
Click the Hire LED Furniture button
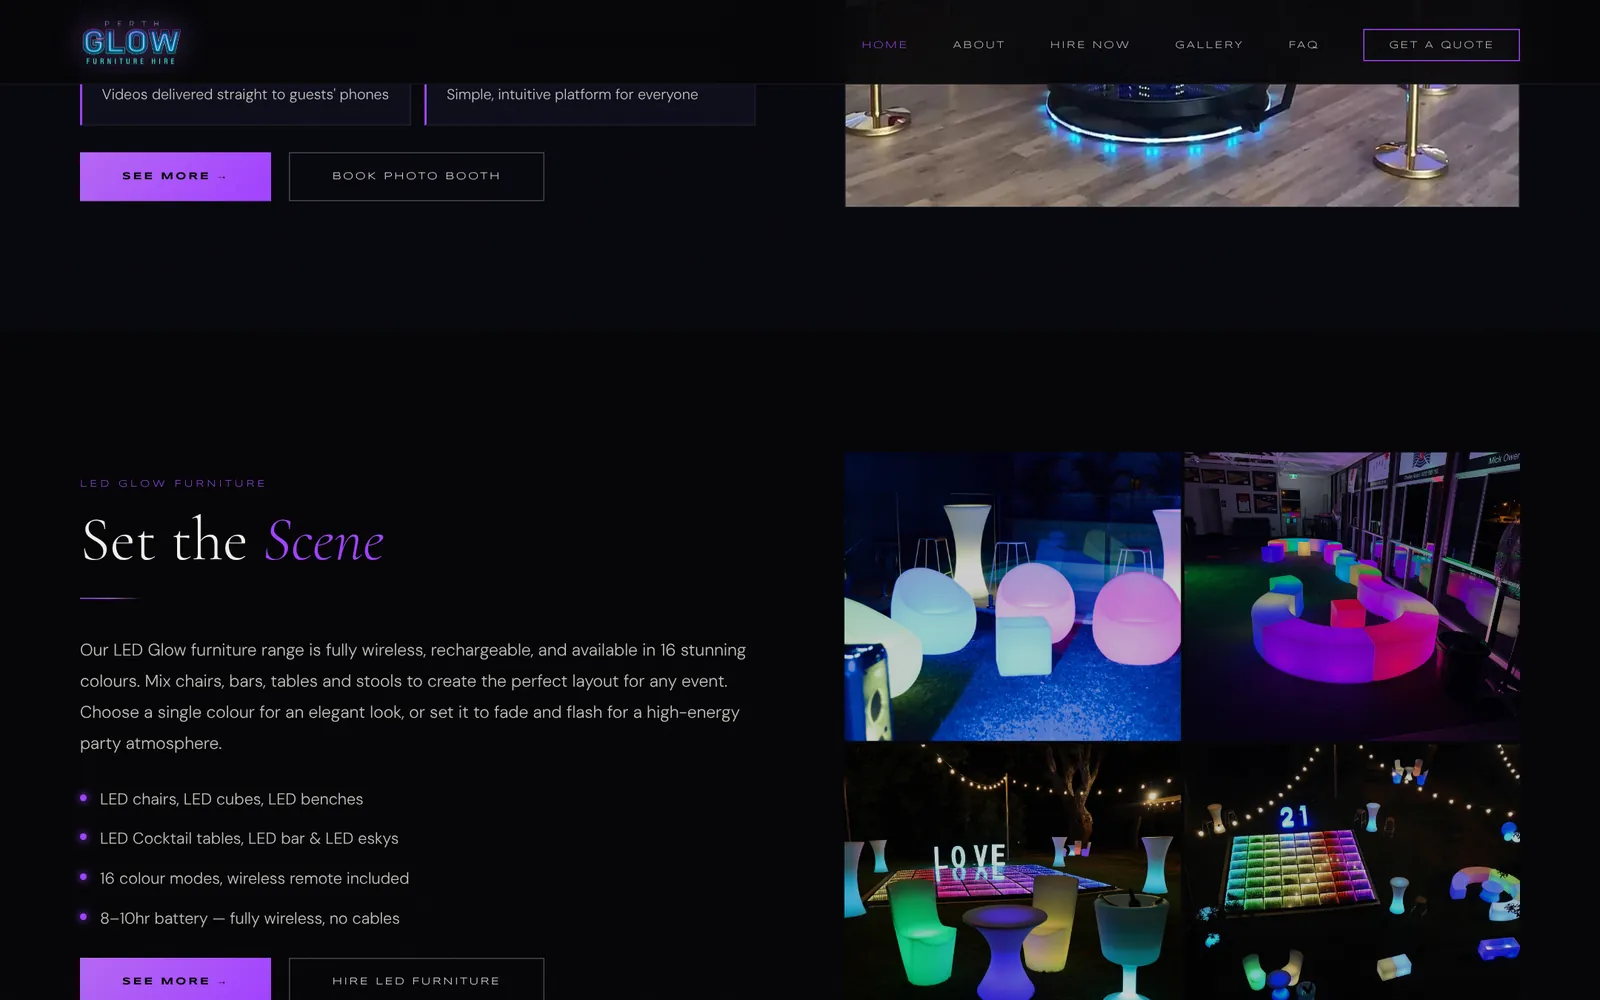416,979
